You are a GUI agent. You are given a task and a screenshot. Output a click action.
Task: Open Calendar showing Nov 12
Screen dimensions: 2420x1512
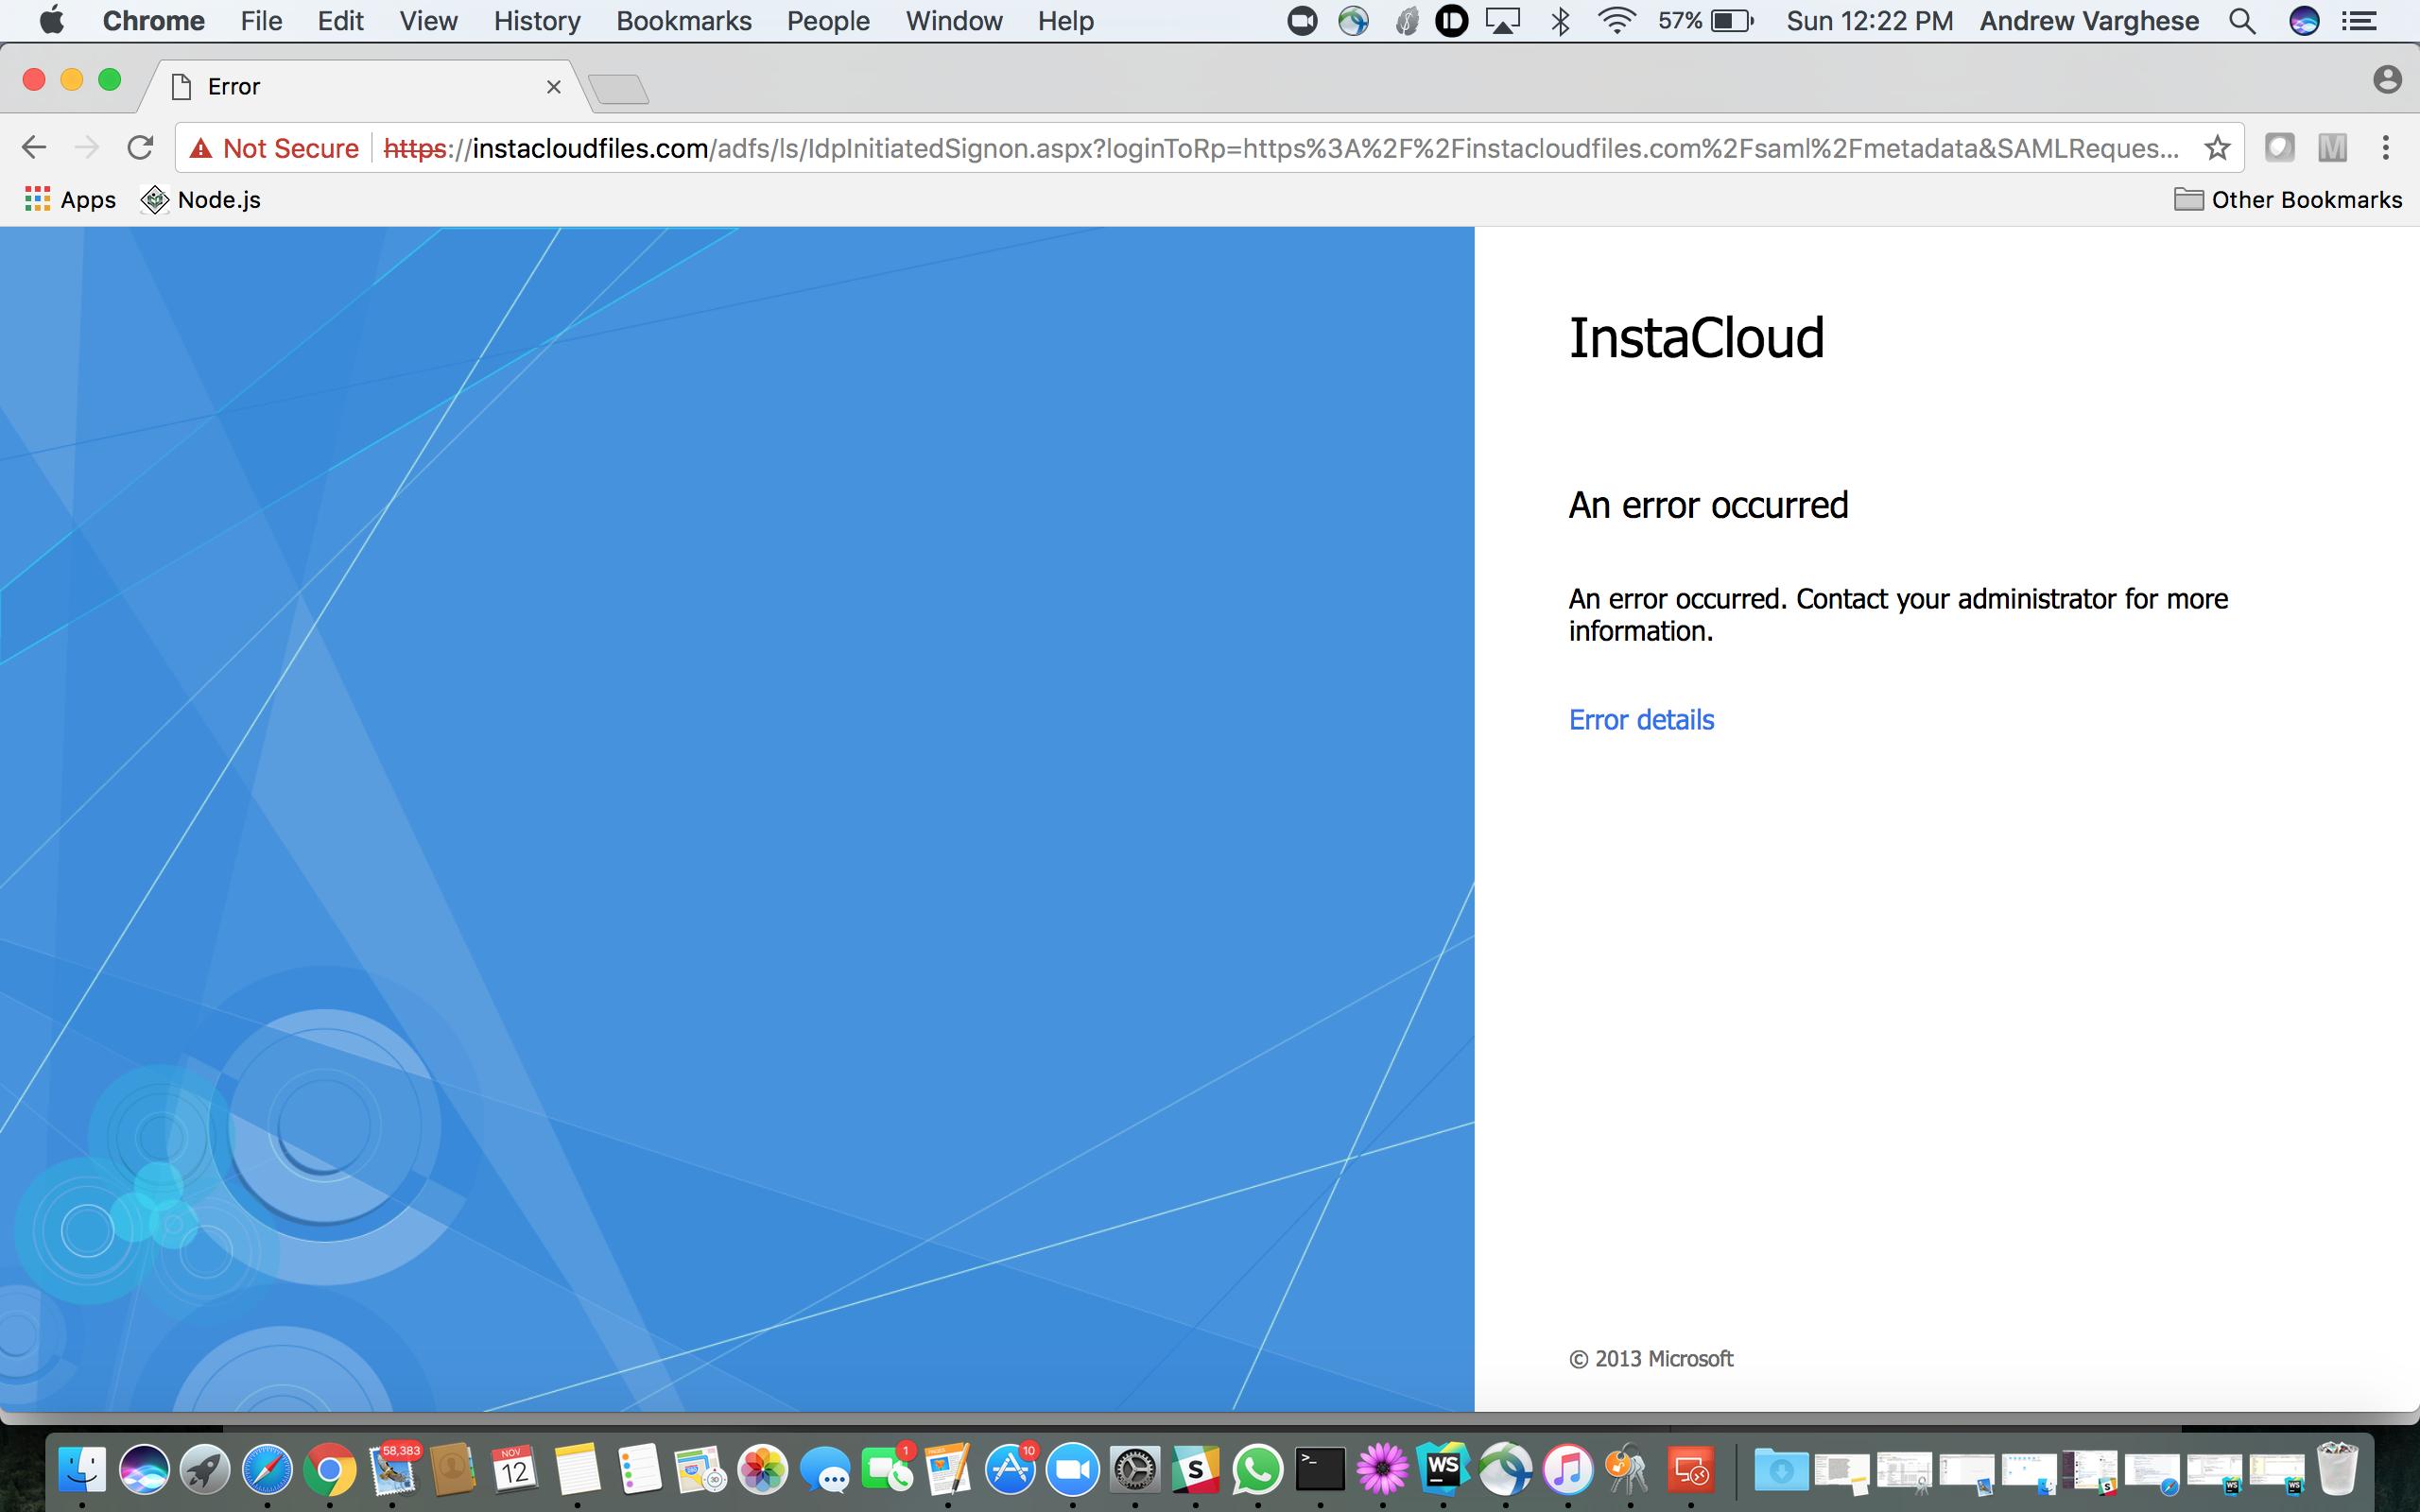pos(514,1470)
